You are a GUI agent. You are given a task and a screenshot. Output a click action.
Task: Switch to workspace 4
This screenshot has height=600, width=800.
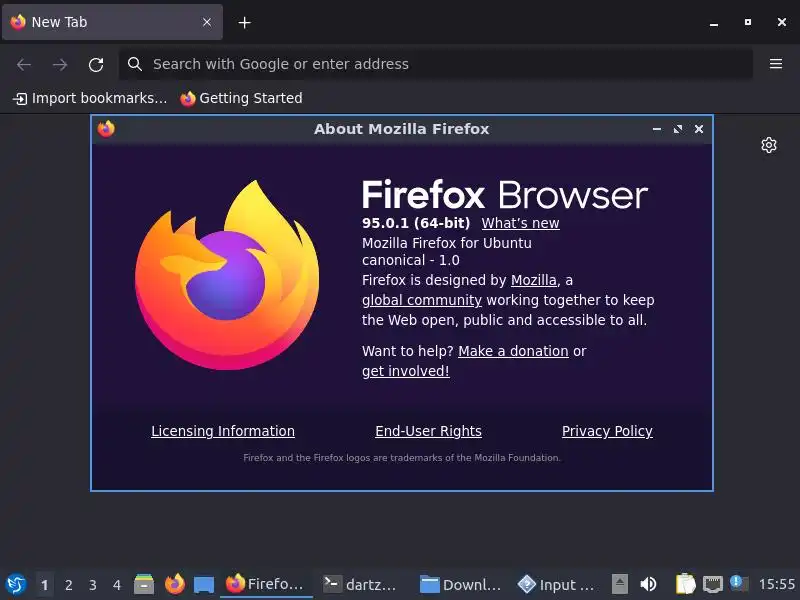[x=117, y=585]
